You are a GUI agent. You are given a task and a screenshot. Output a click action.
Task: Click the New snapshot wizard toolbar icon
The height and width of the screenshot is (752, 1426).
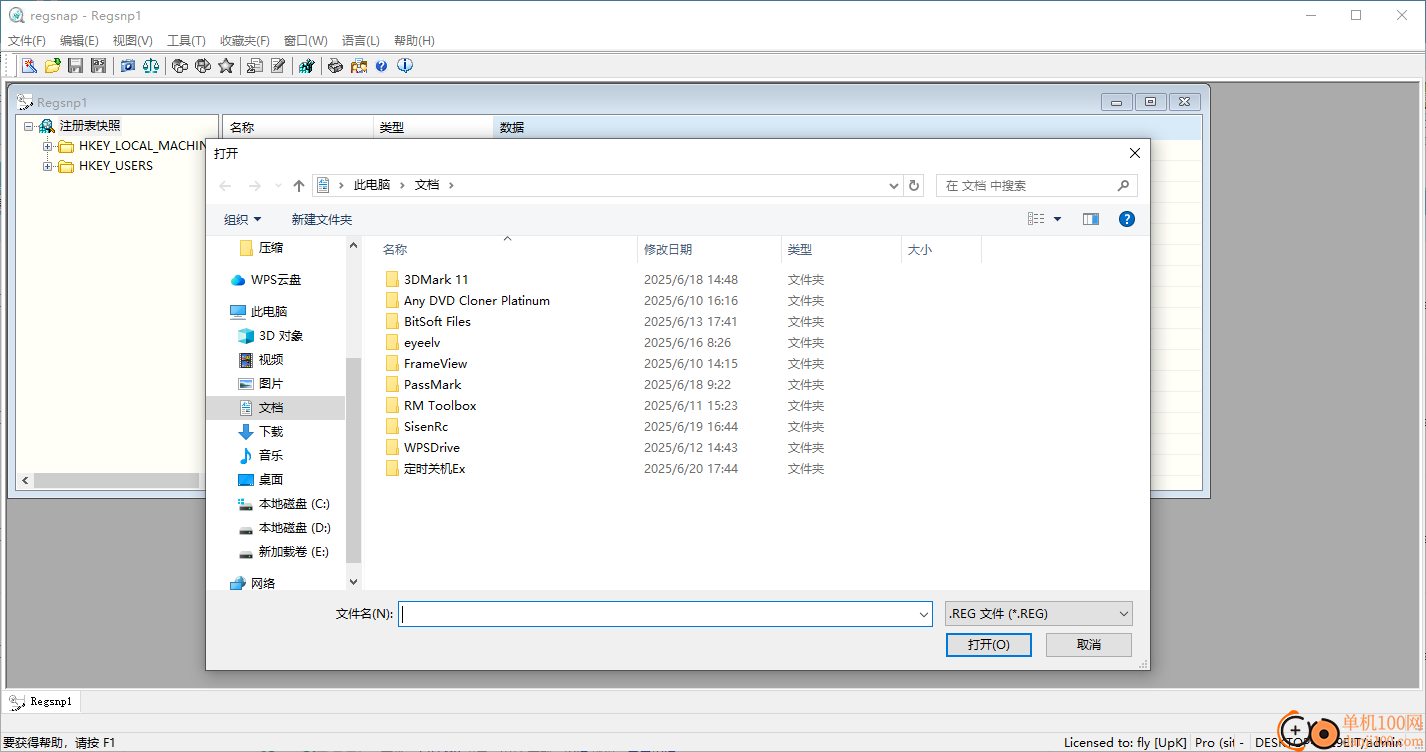click(x=30, y=66)
